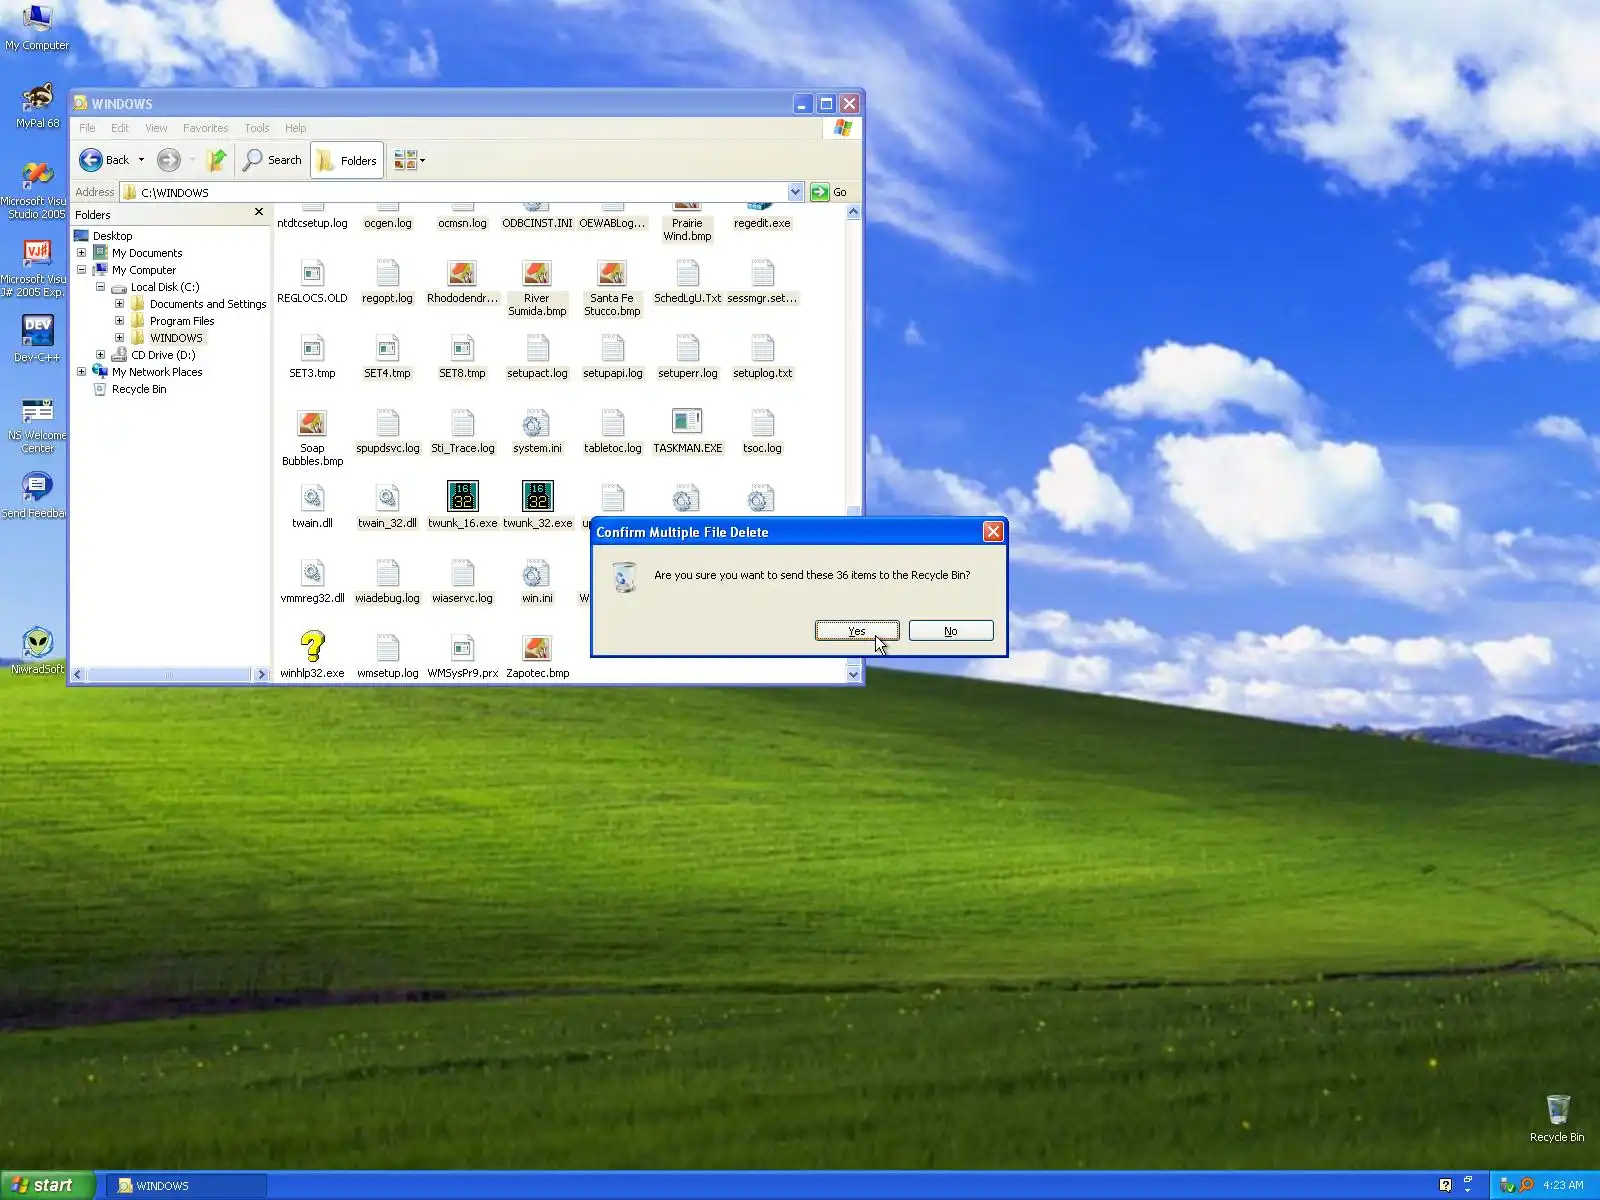Go back using the Back toolbar button
The height and width of the screenshot is (1200, 1600).
[105, 160]
